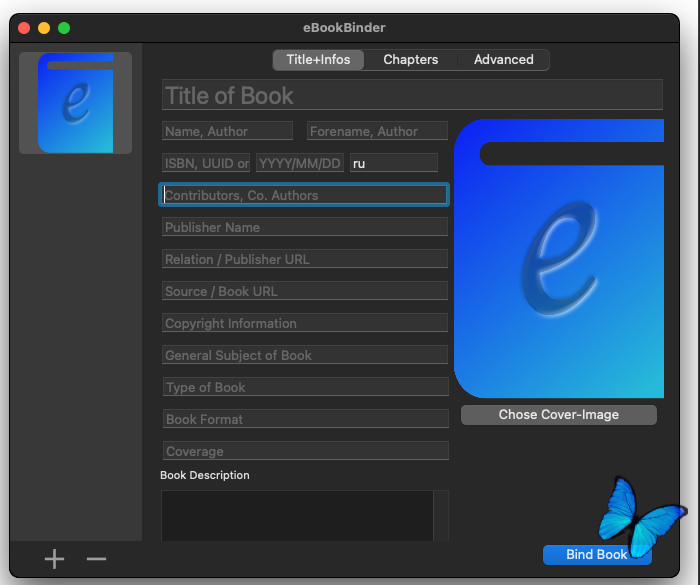700x585 pixels.
Task: Focus the Contributors, Co. Authors field
Action: 304,195
